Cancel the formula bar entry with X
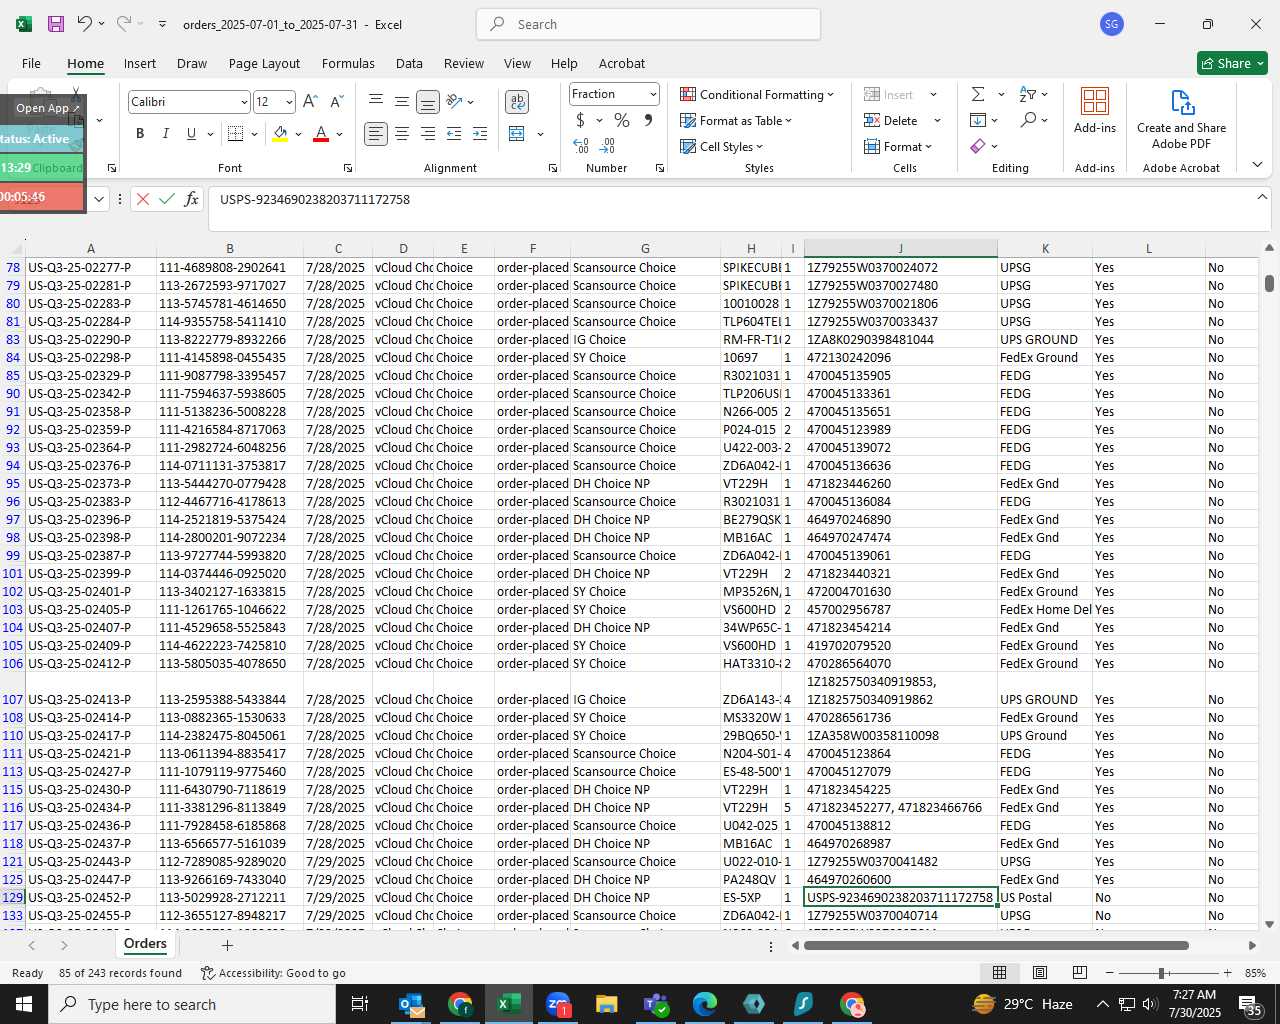The image size is (1280, 1024). tap(143, 199)
